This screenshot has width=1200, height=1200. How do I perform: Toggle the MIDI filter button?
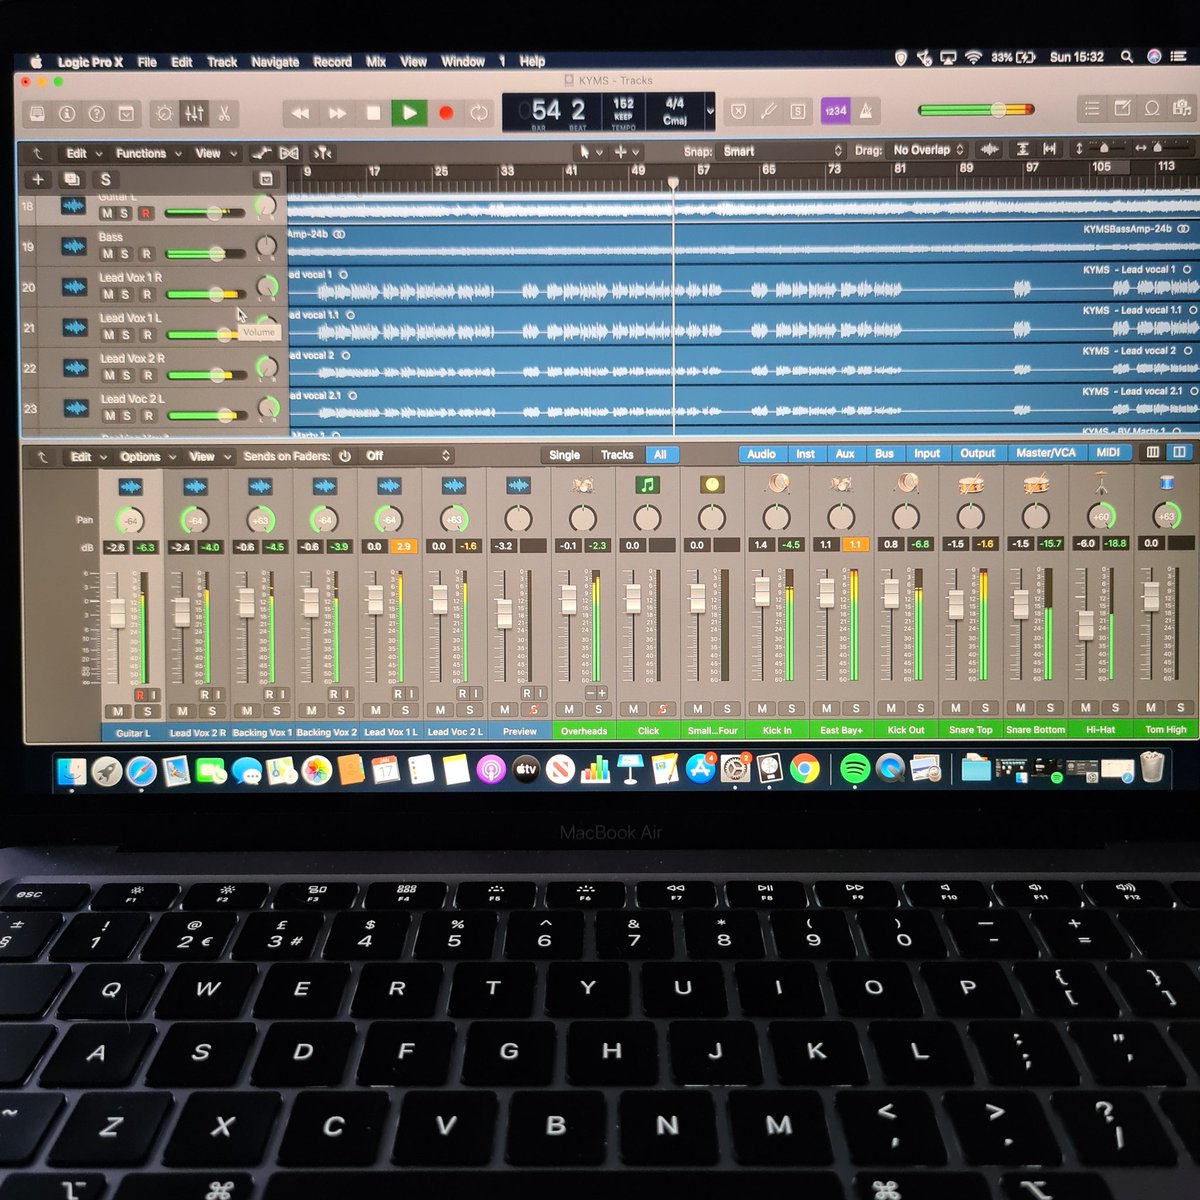coord(1108,453)
